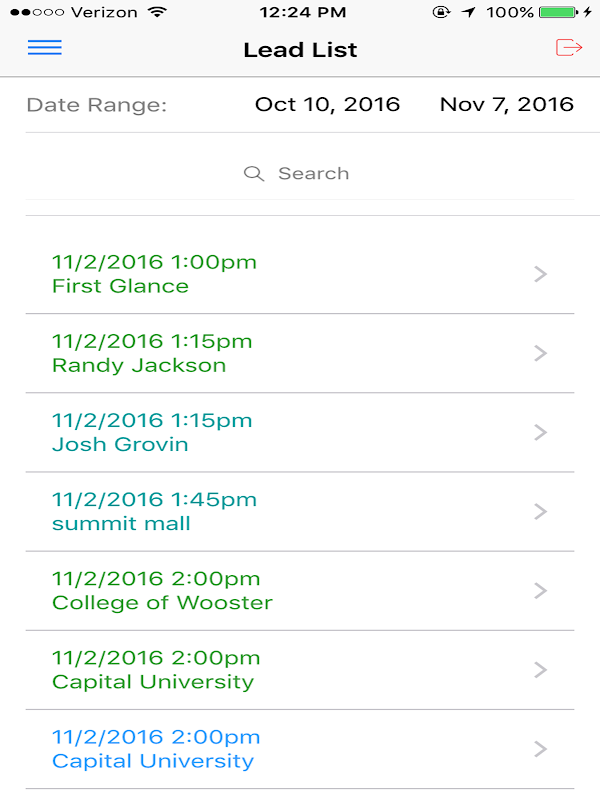The height and width of the screenshot is (800, 600).
Task: Select start date Oct 10, 2016
Action: pos(327,104)
